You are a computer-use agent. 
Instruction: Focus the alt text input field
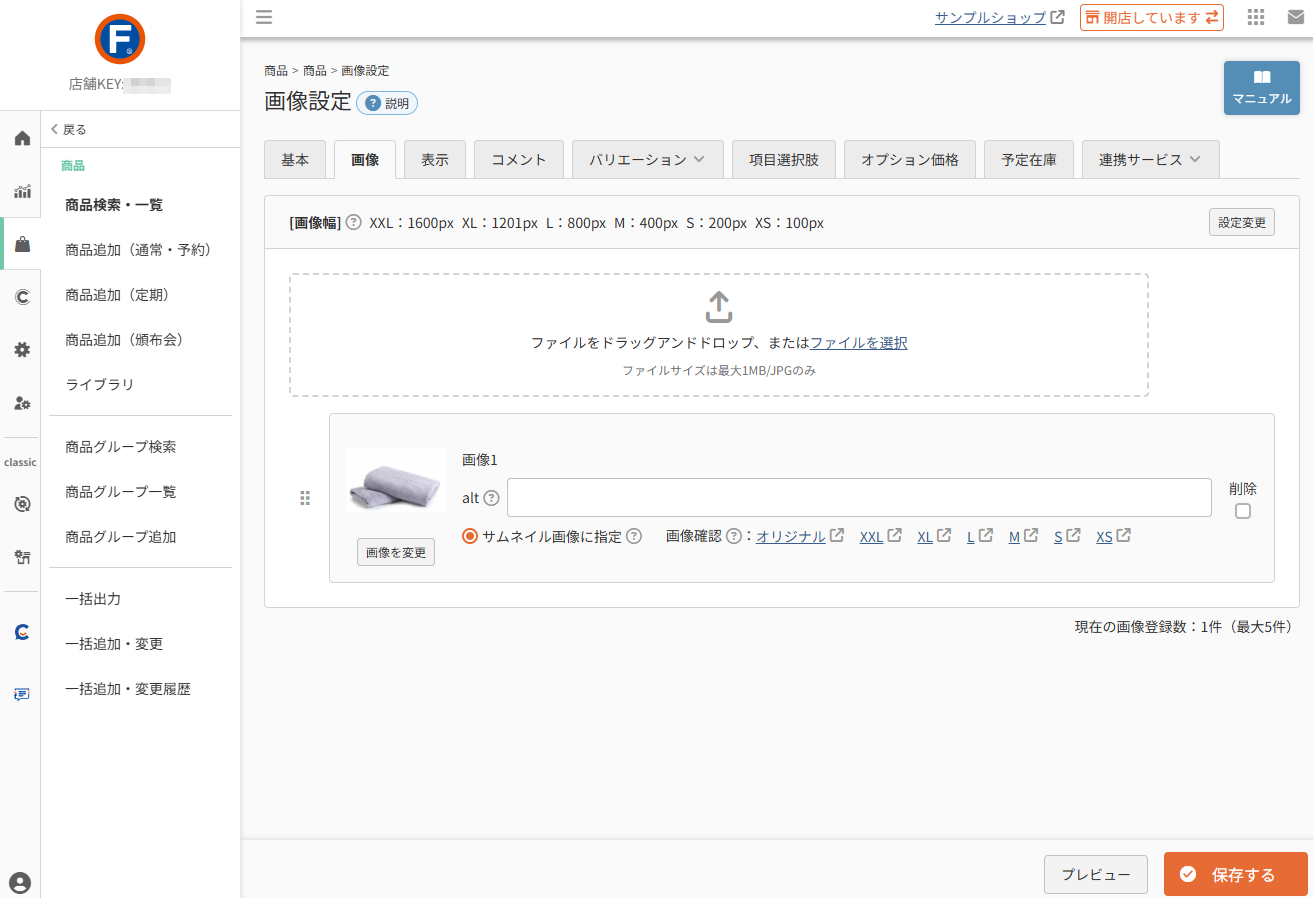click(859, 498)
